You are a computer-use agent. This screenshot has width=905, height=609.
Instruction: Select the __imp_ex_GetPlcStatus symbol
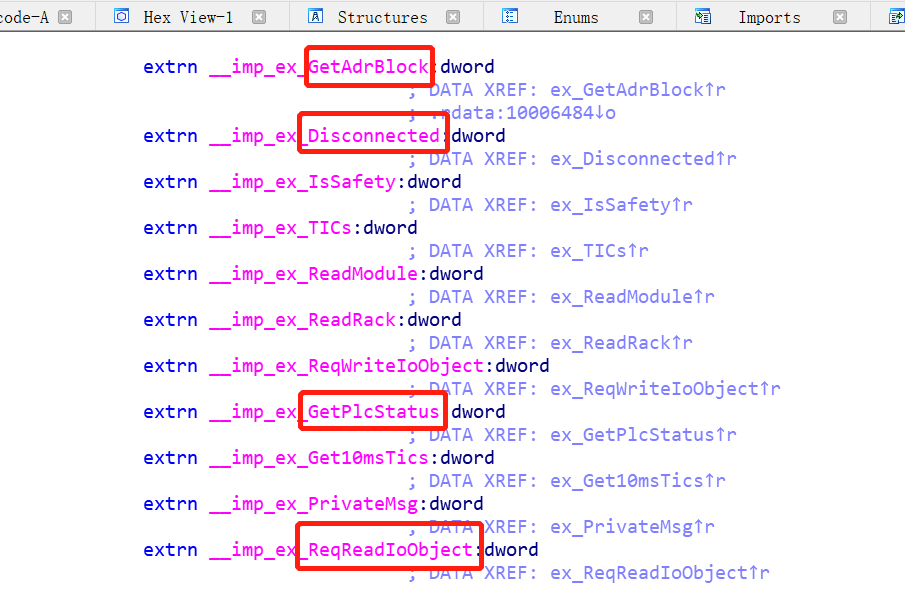tap(324, 412)
